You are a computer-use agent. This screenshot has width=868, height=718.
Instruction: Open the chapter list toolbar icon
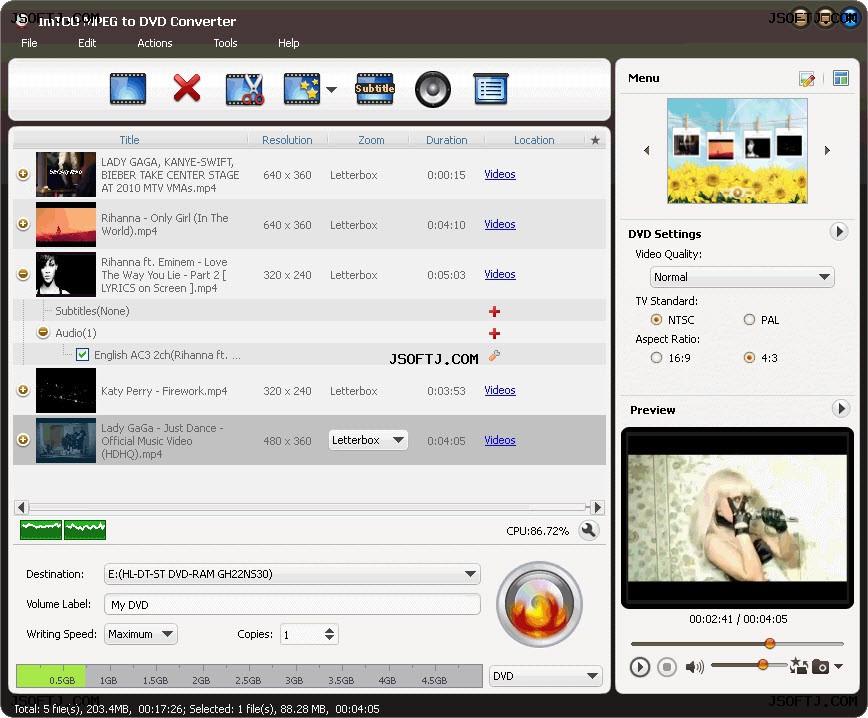tap(492, 89)
